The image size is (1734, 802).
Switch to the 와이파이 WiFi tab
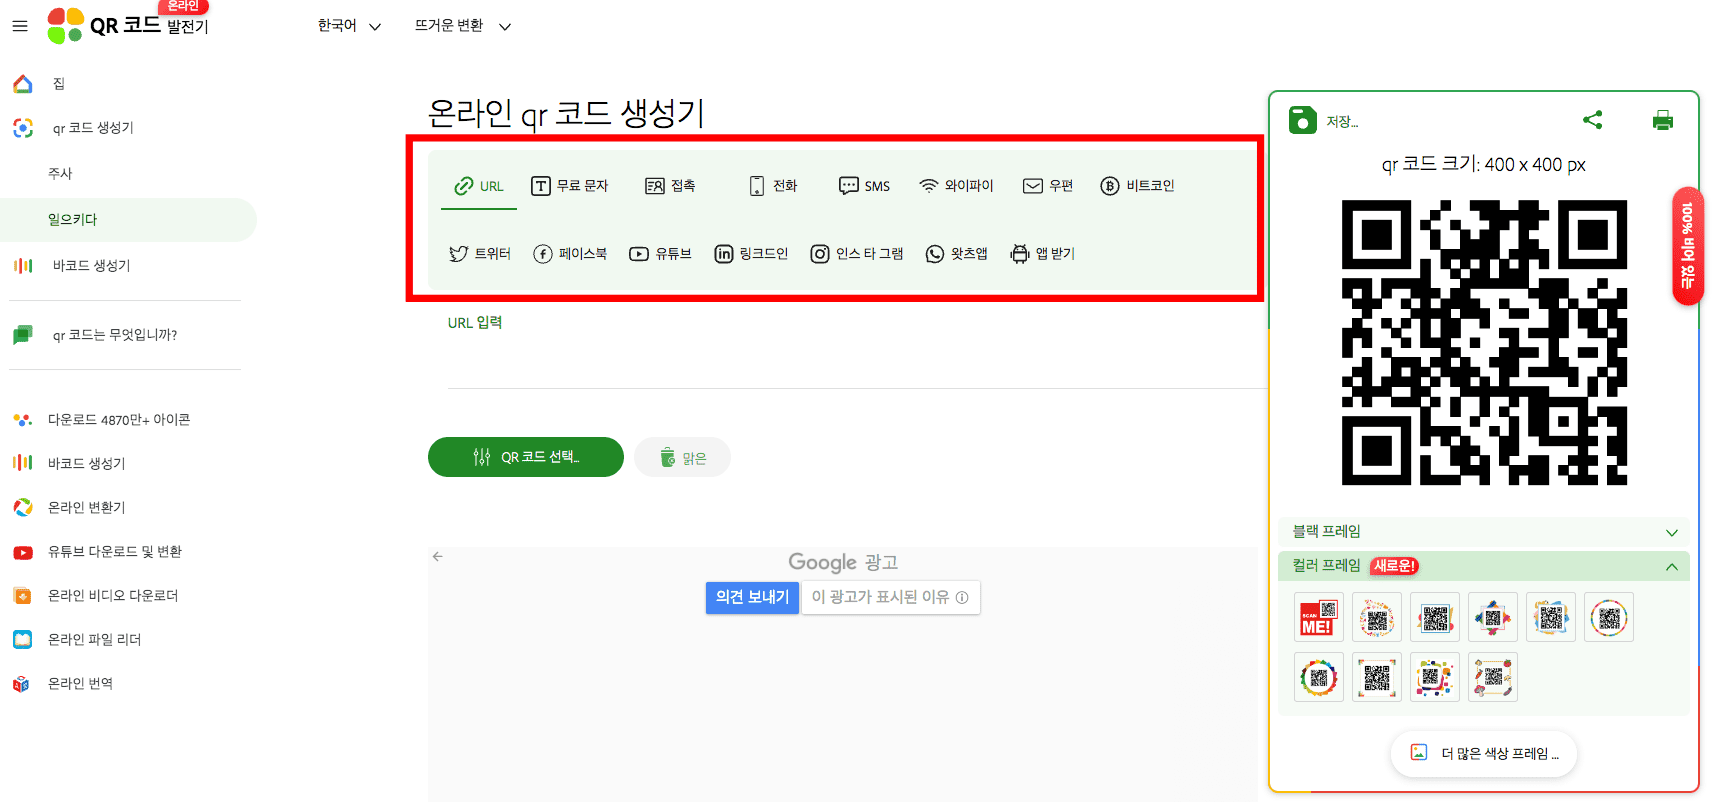point(956,186)
